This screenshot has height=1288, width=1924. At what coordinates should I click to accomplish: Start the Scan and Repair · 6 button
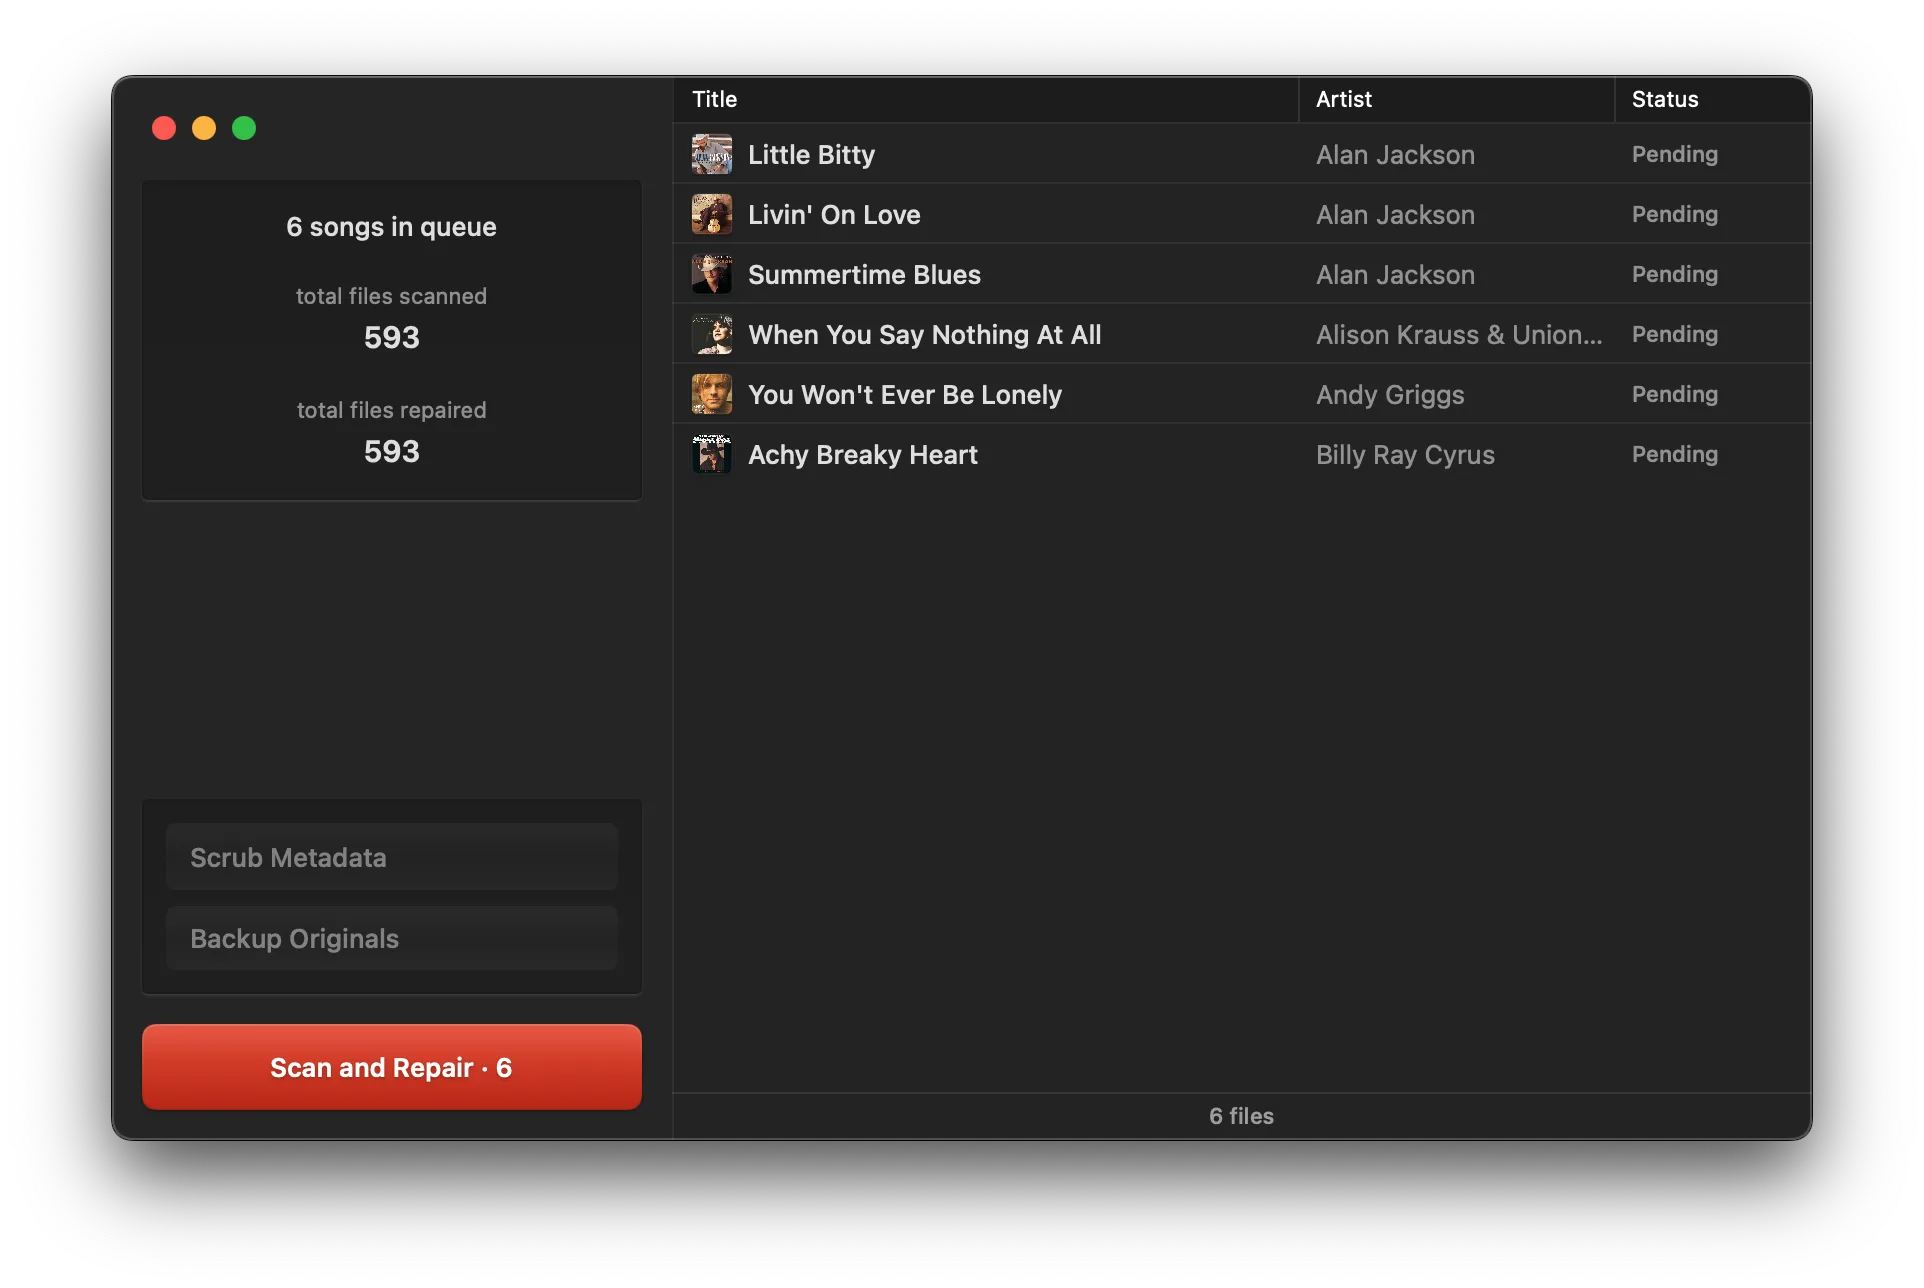tap(391, 1066)
